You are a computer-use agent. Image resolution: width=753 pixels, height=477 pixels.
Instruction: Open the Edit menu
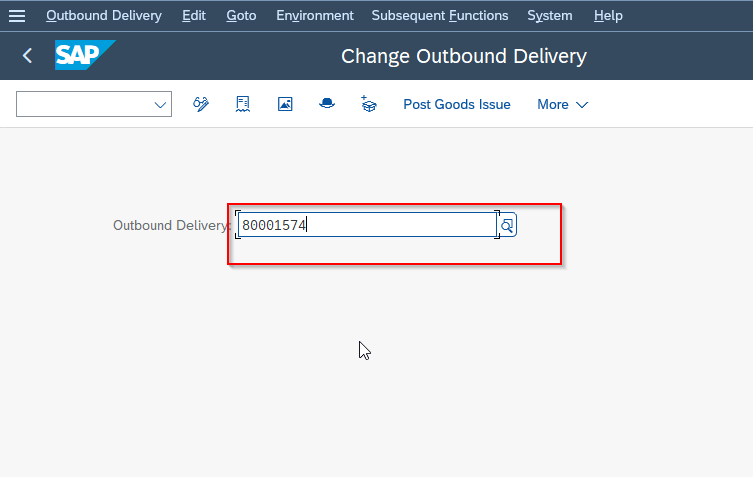coord(194,16)
